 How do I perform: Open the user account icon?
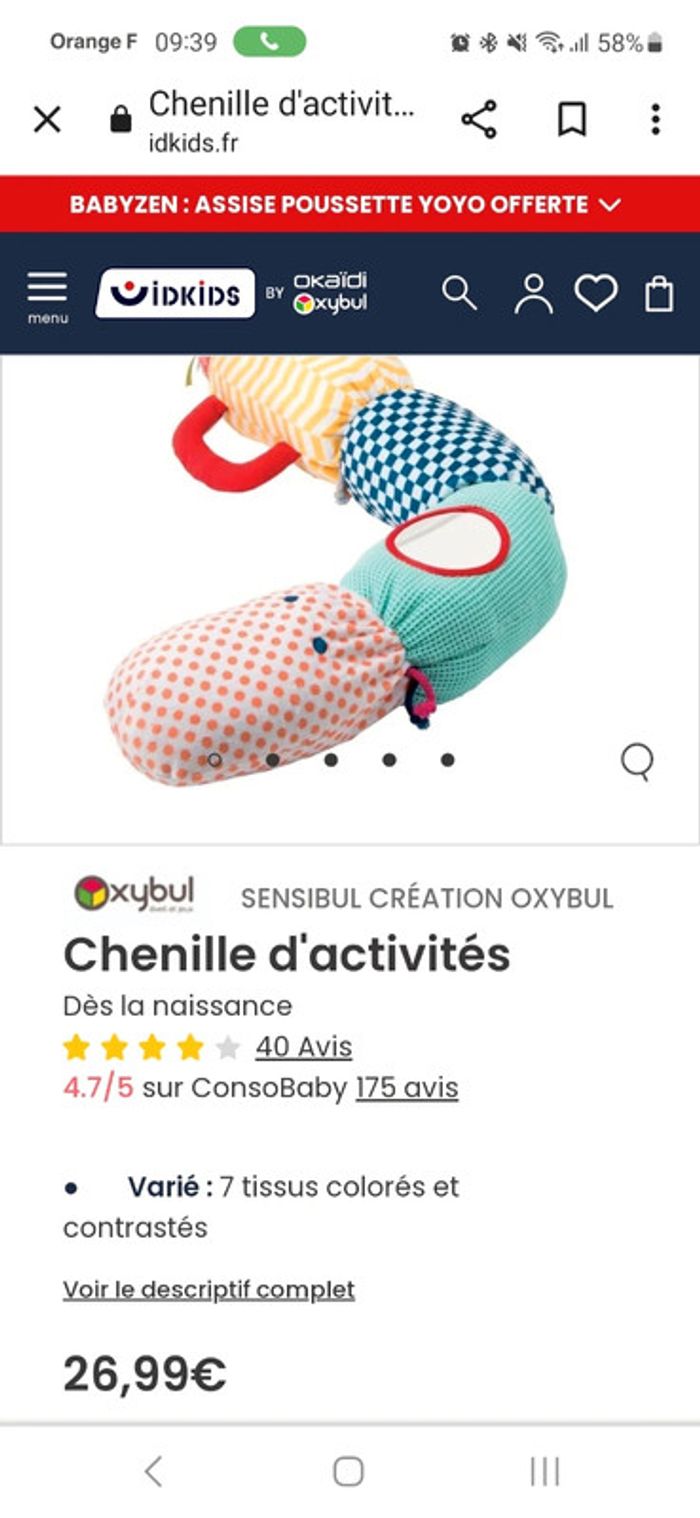point(533,294)
